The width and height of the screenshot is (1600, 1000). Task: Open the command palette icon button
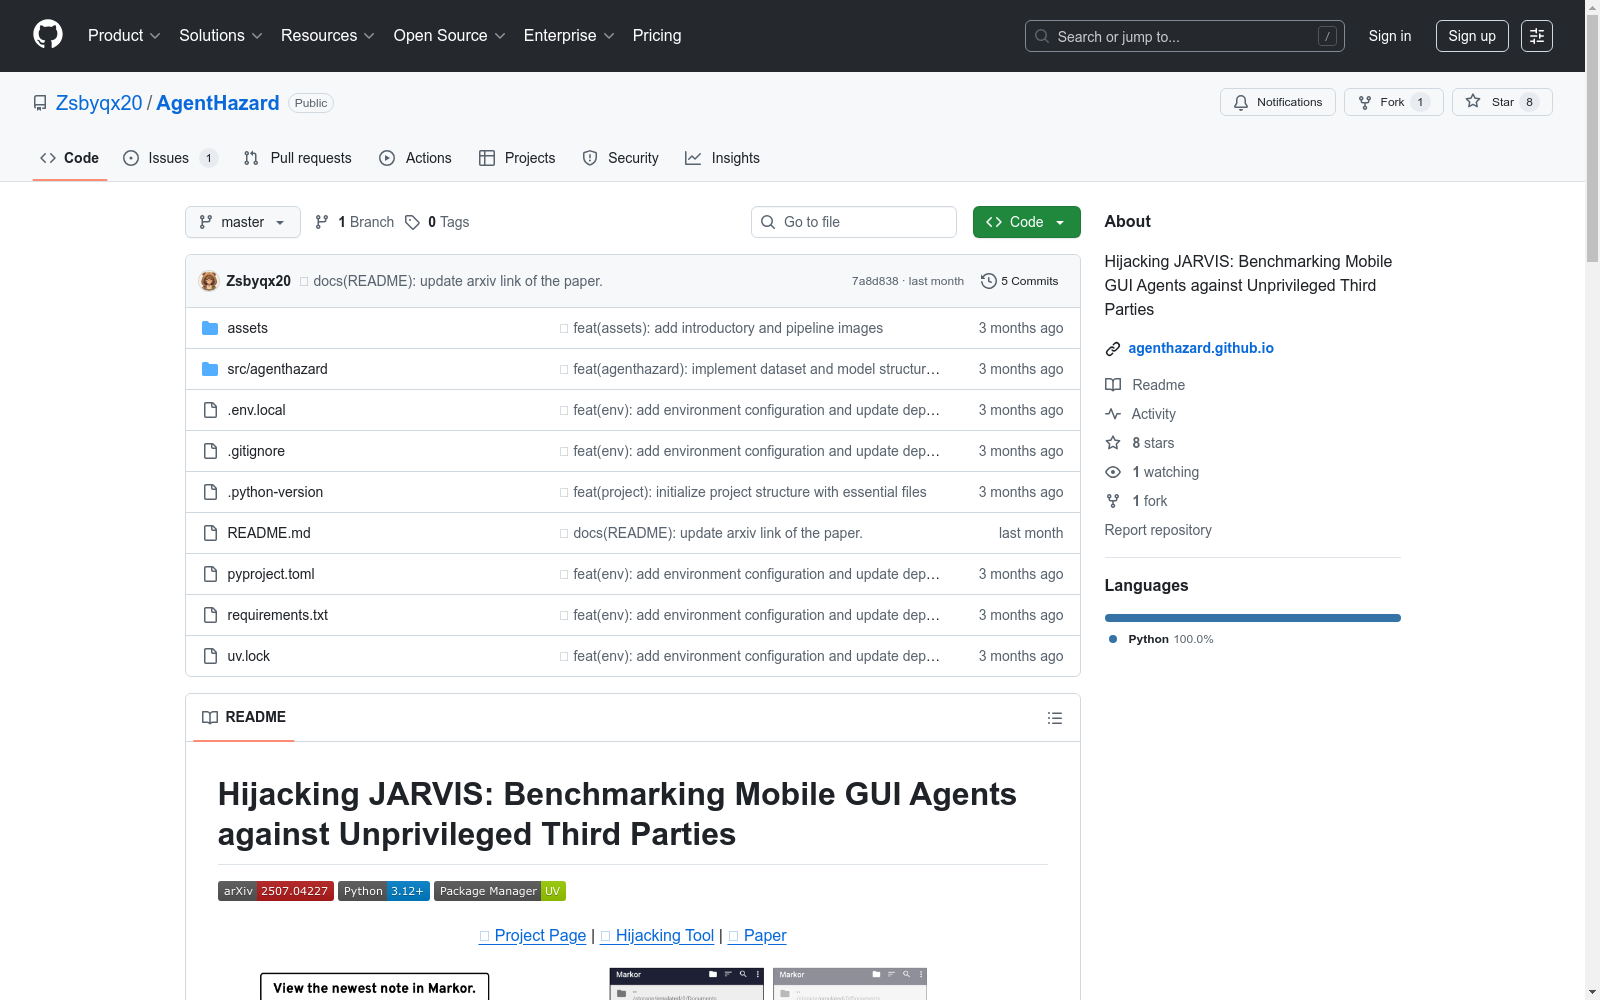tap(1537, 36)
